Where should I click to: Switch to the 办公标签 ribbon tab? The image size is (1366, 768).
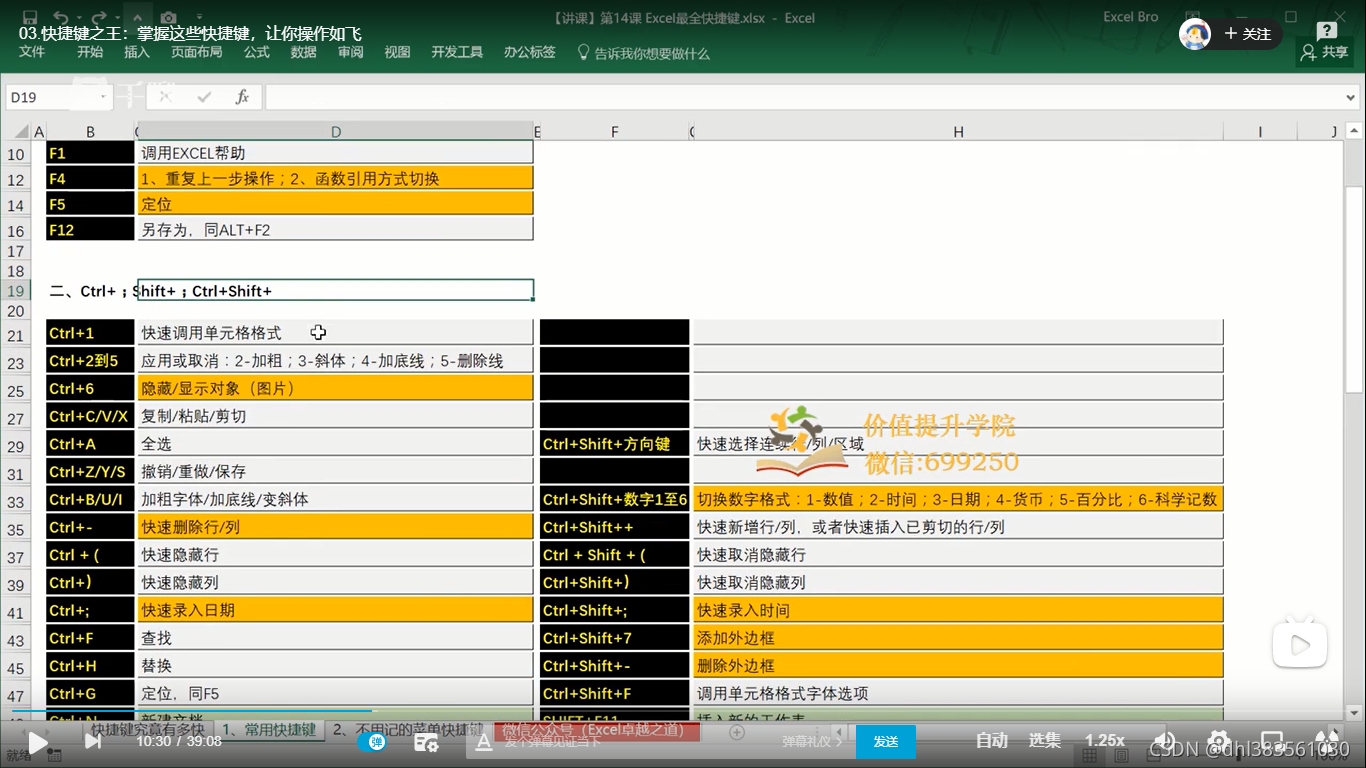click(530, 52)
